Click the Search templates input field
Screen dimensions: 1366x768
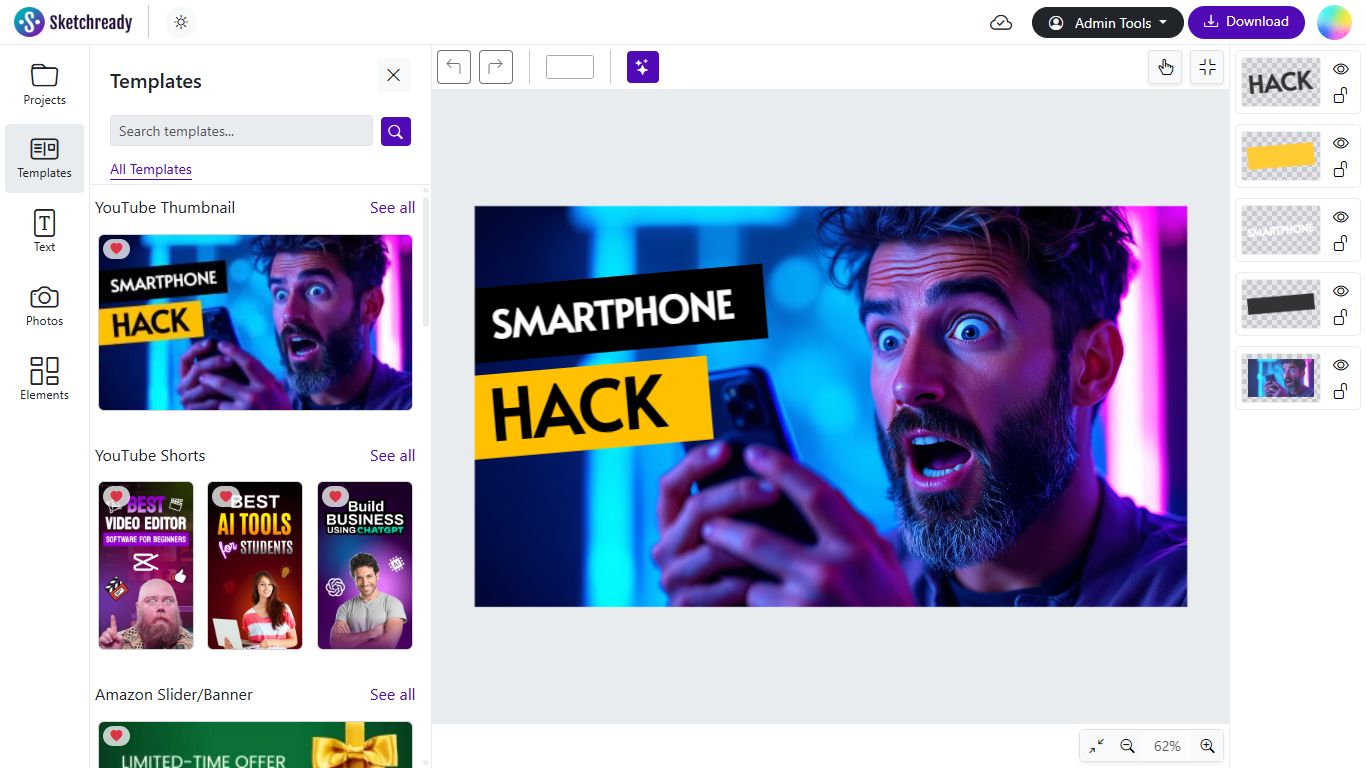[x=241, y=131]
